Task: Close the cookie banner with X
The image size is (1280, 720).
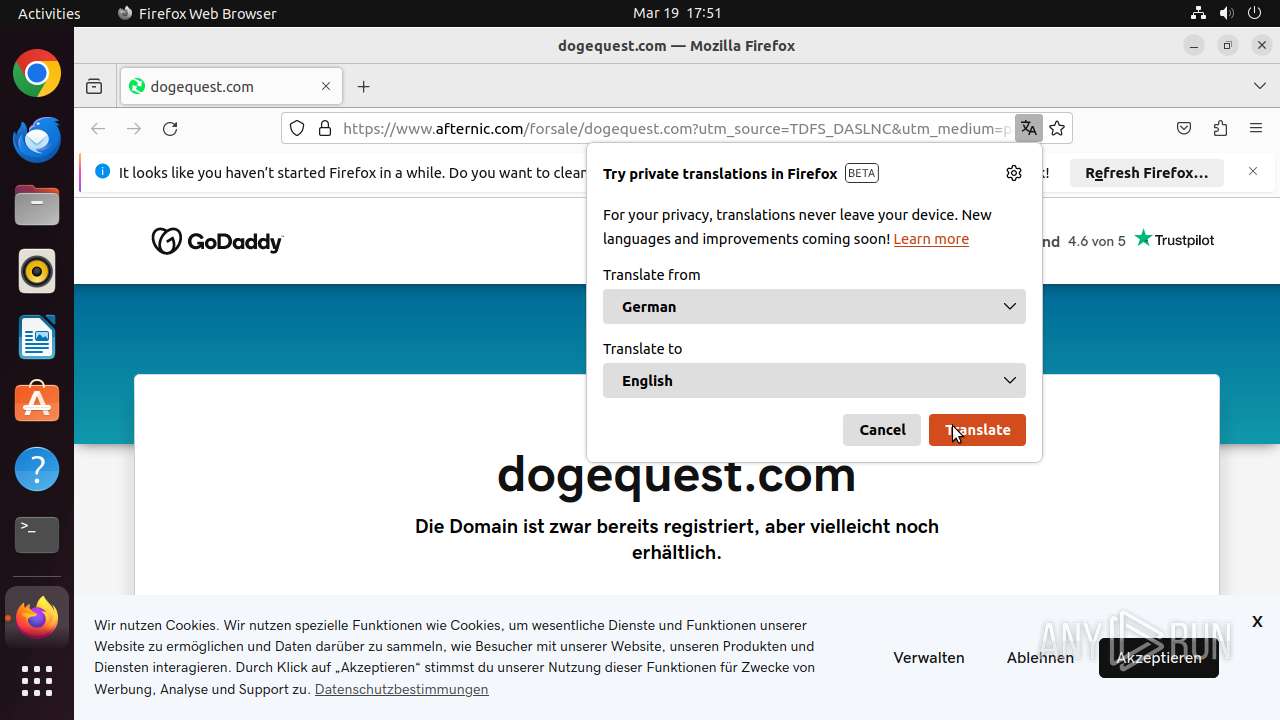Action: [1257, 622]
